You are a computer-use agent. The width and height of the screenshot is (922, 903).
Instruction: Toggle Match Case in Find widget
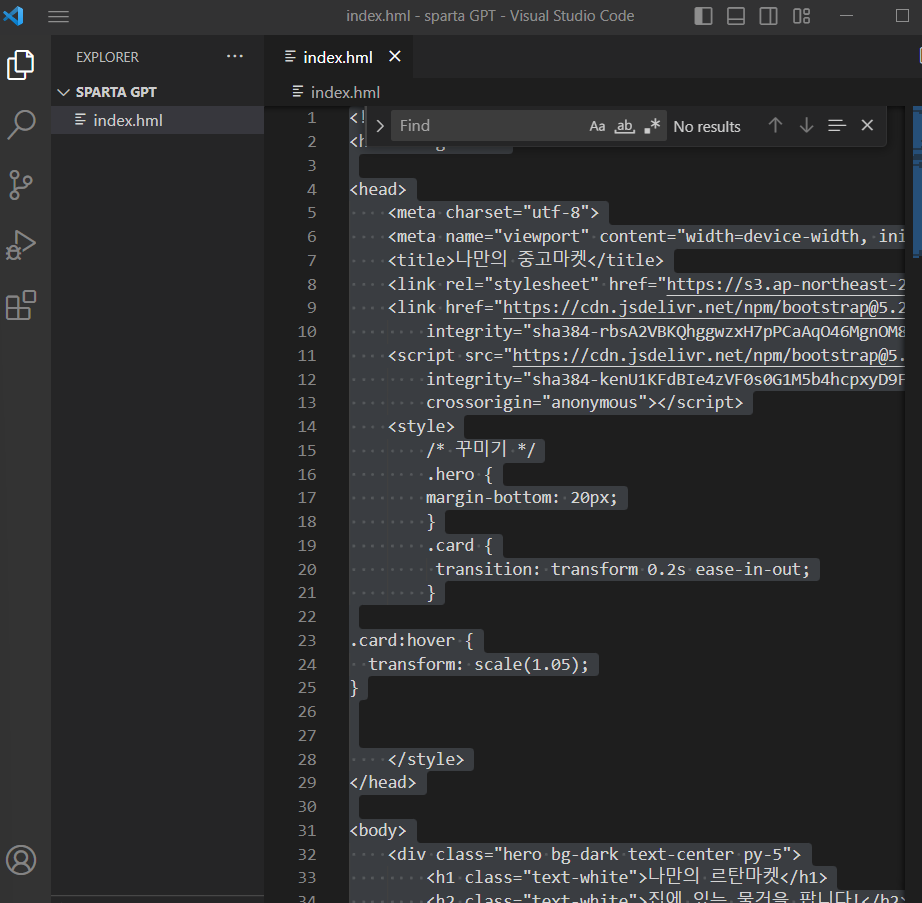pyautogui.click(x=597, y=126)
